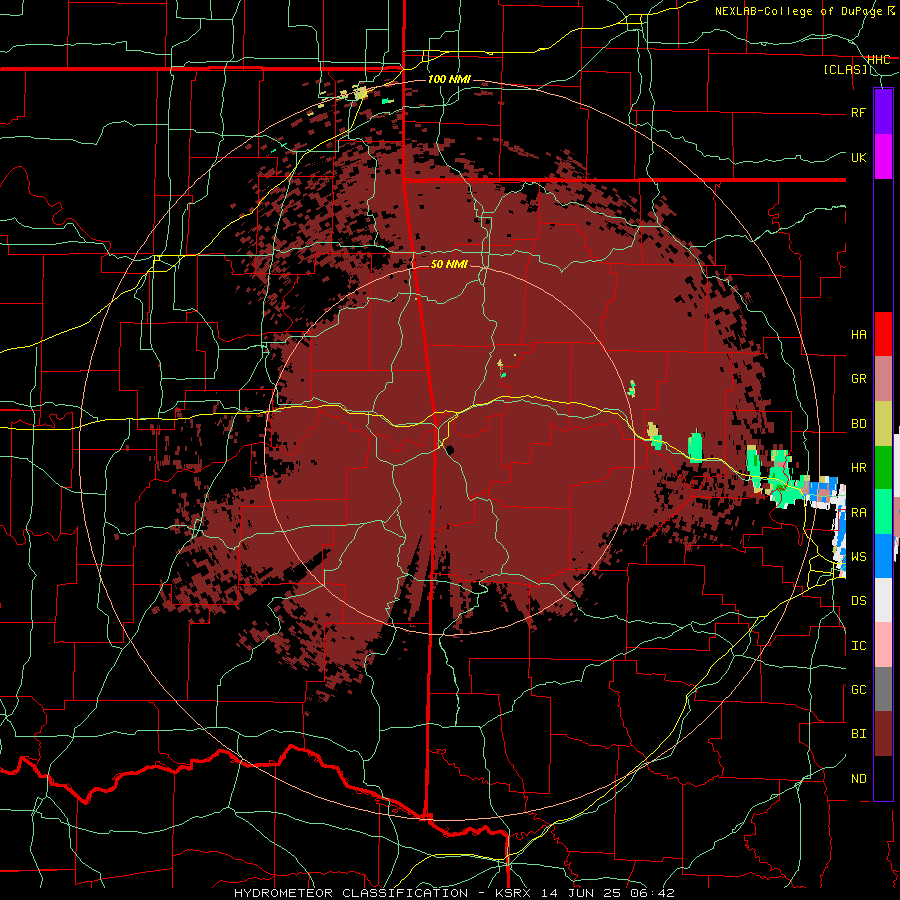Click the 'WS' legend label
This screenshot has width=900, height=900.
coord(858,556)
